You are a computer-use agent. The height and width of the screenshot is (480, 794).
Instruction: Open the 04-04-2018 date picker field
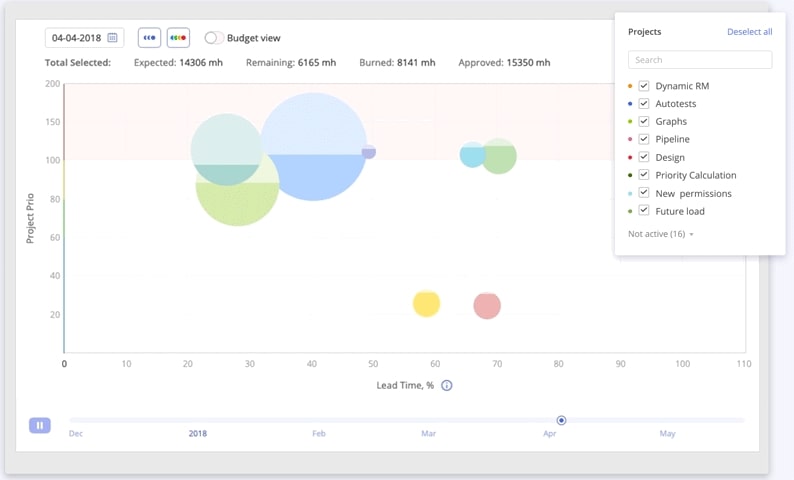tap(76, 38)
